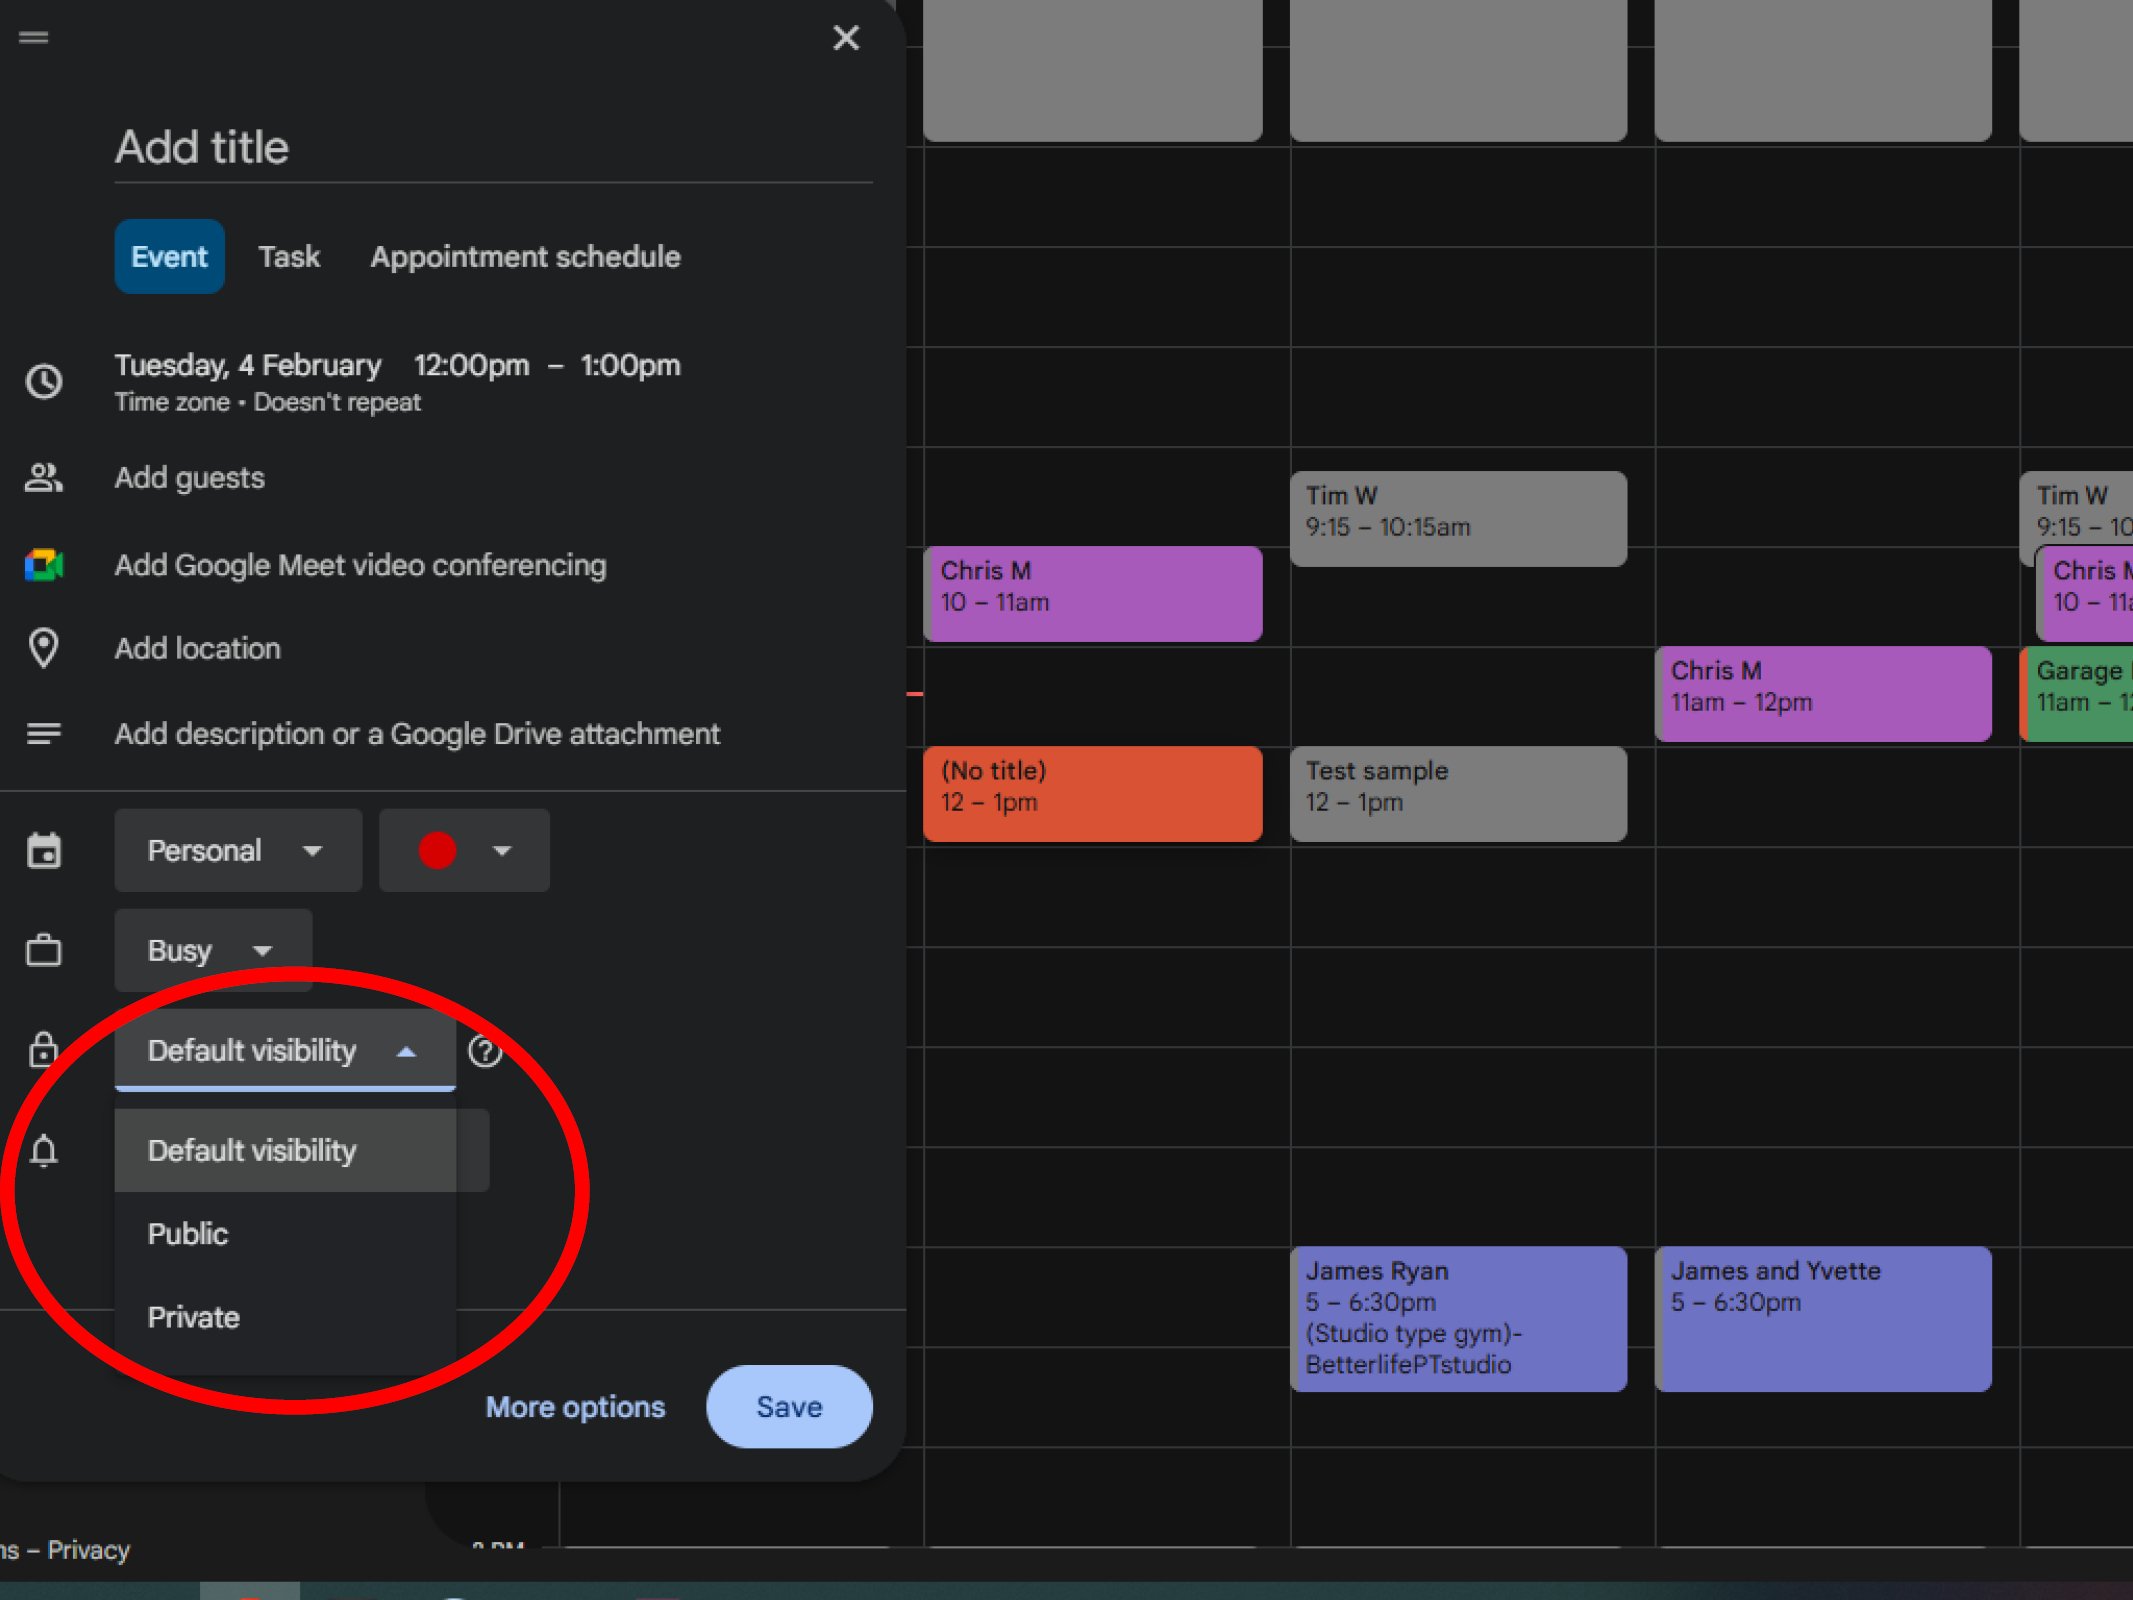Click the Google Meet camera icon
Viewport: 2133px width, 1600px height.
pyautogui.click(x=43, y=565)
